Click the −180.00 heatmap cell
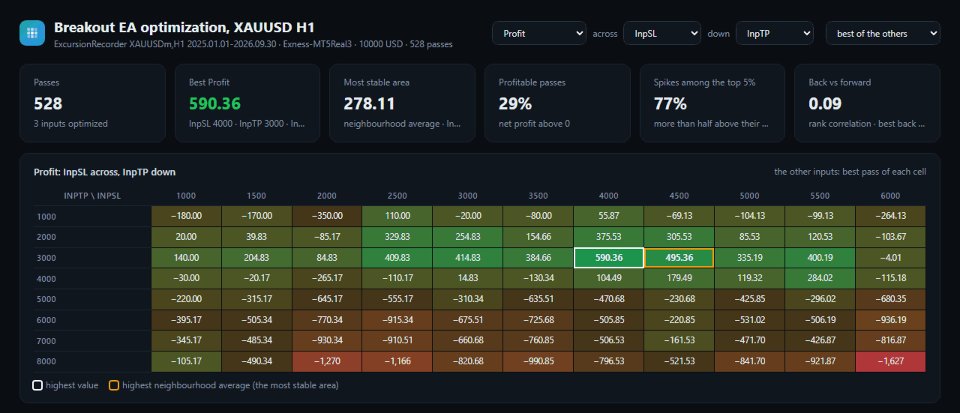This screenshot has width=960, height=413. pyautogui.click(x=186, y=216)
